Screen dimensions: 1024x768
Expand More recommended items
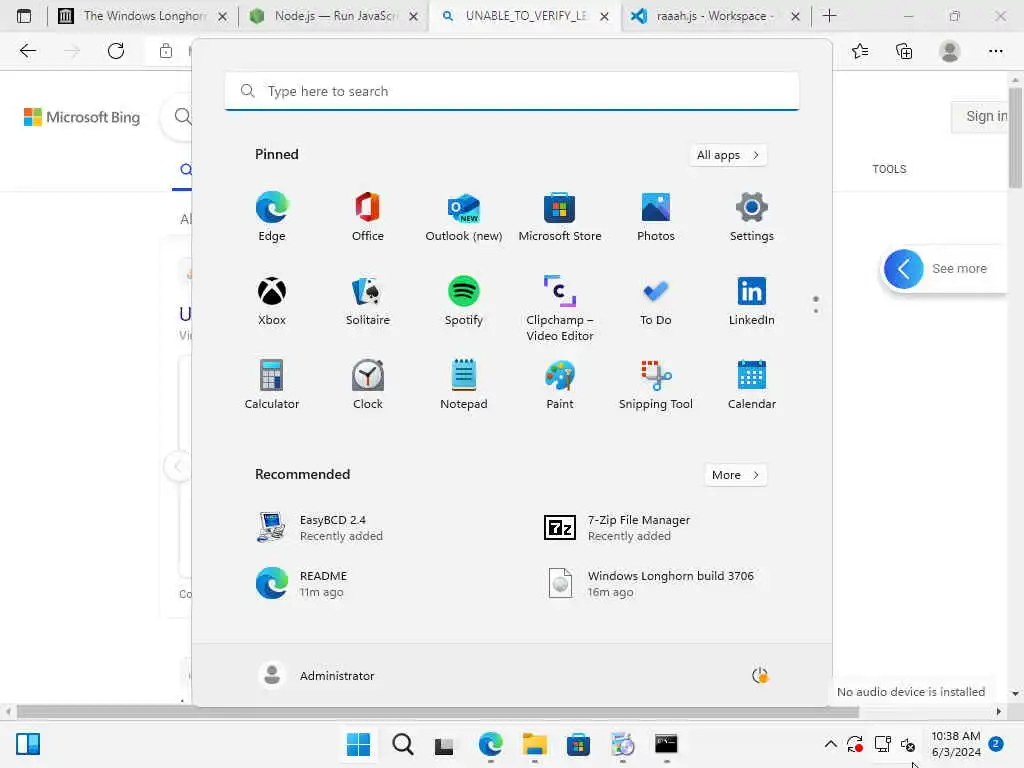click(735, 475)
